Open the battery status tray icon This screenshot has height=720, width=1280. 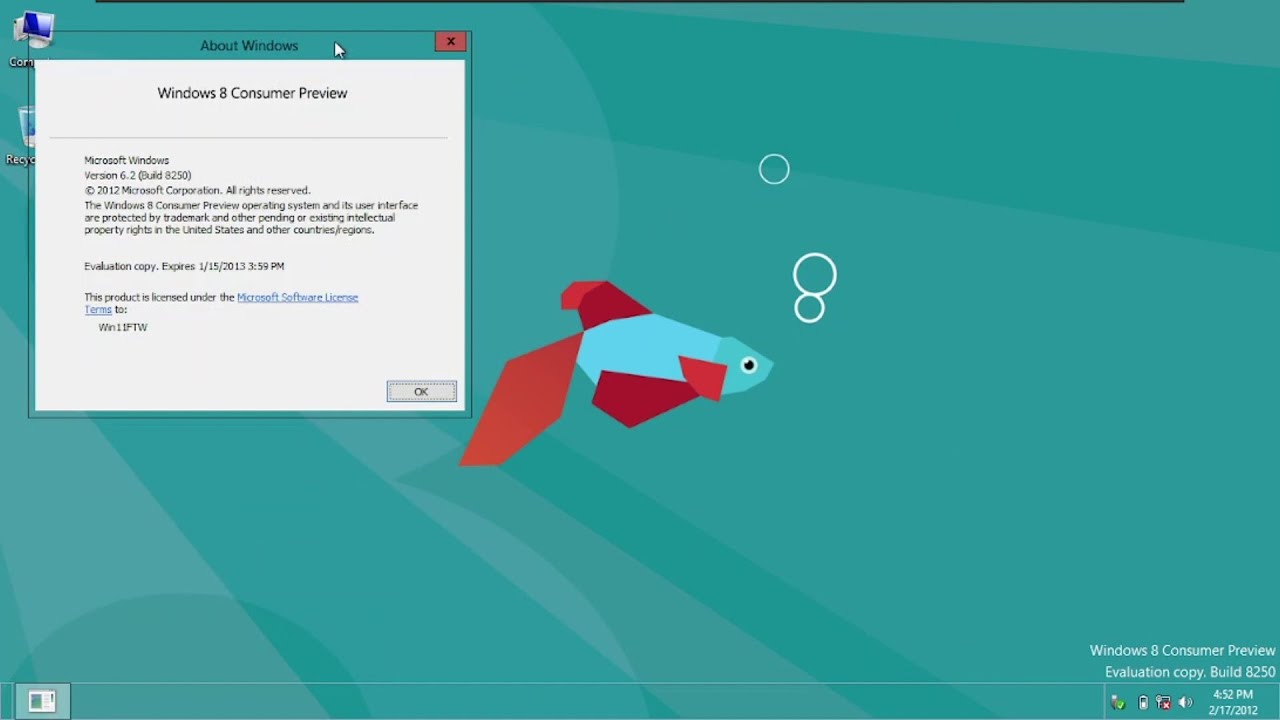1143,703
